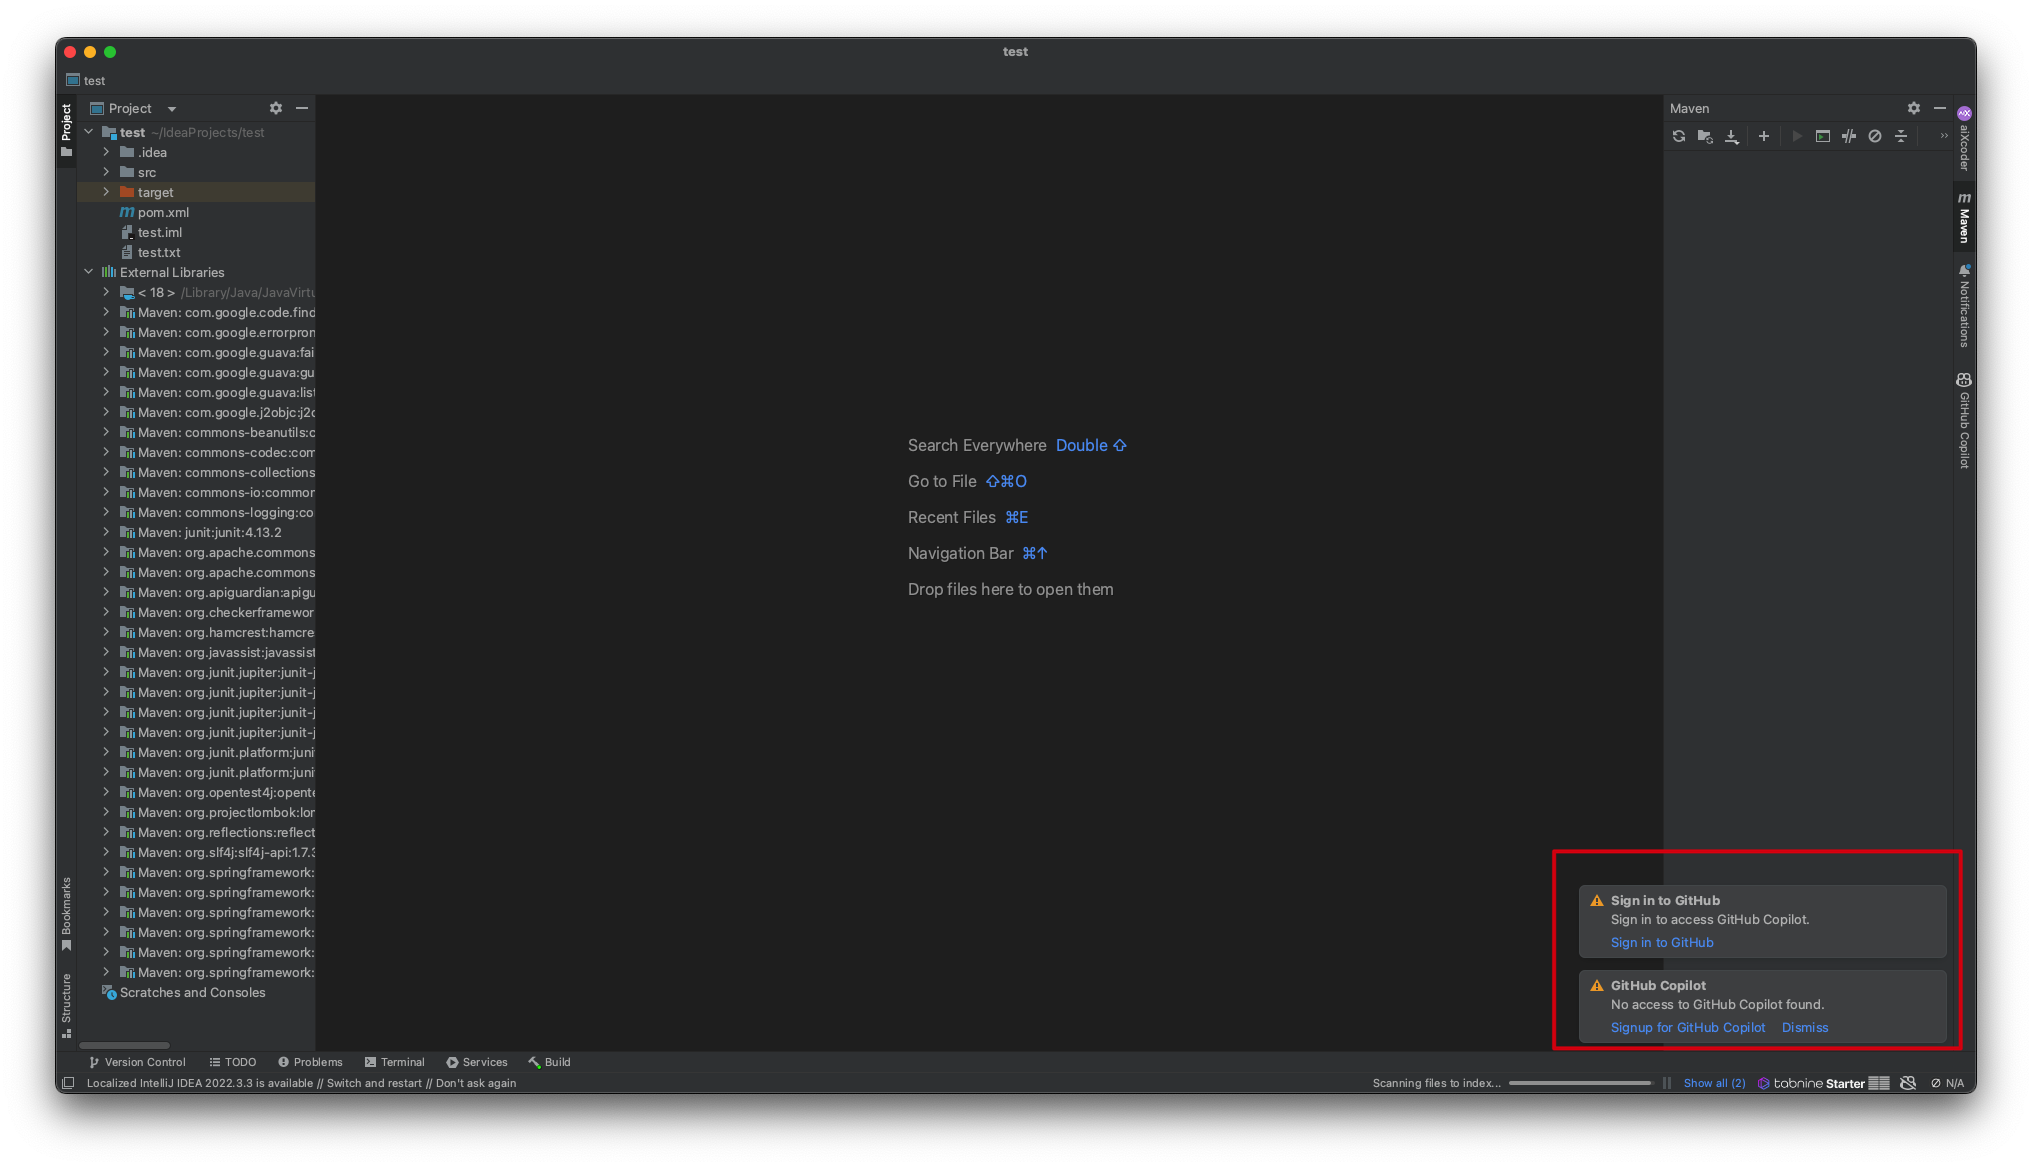Click the indexing progress bar

1579,1083
